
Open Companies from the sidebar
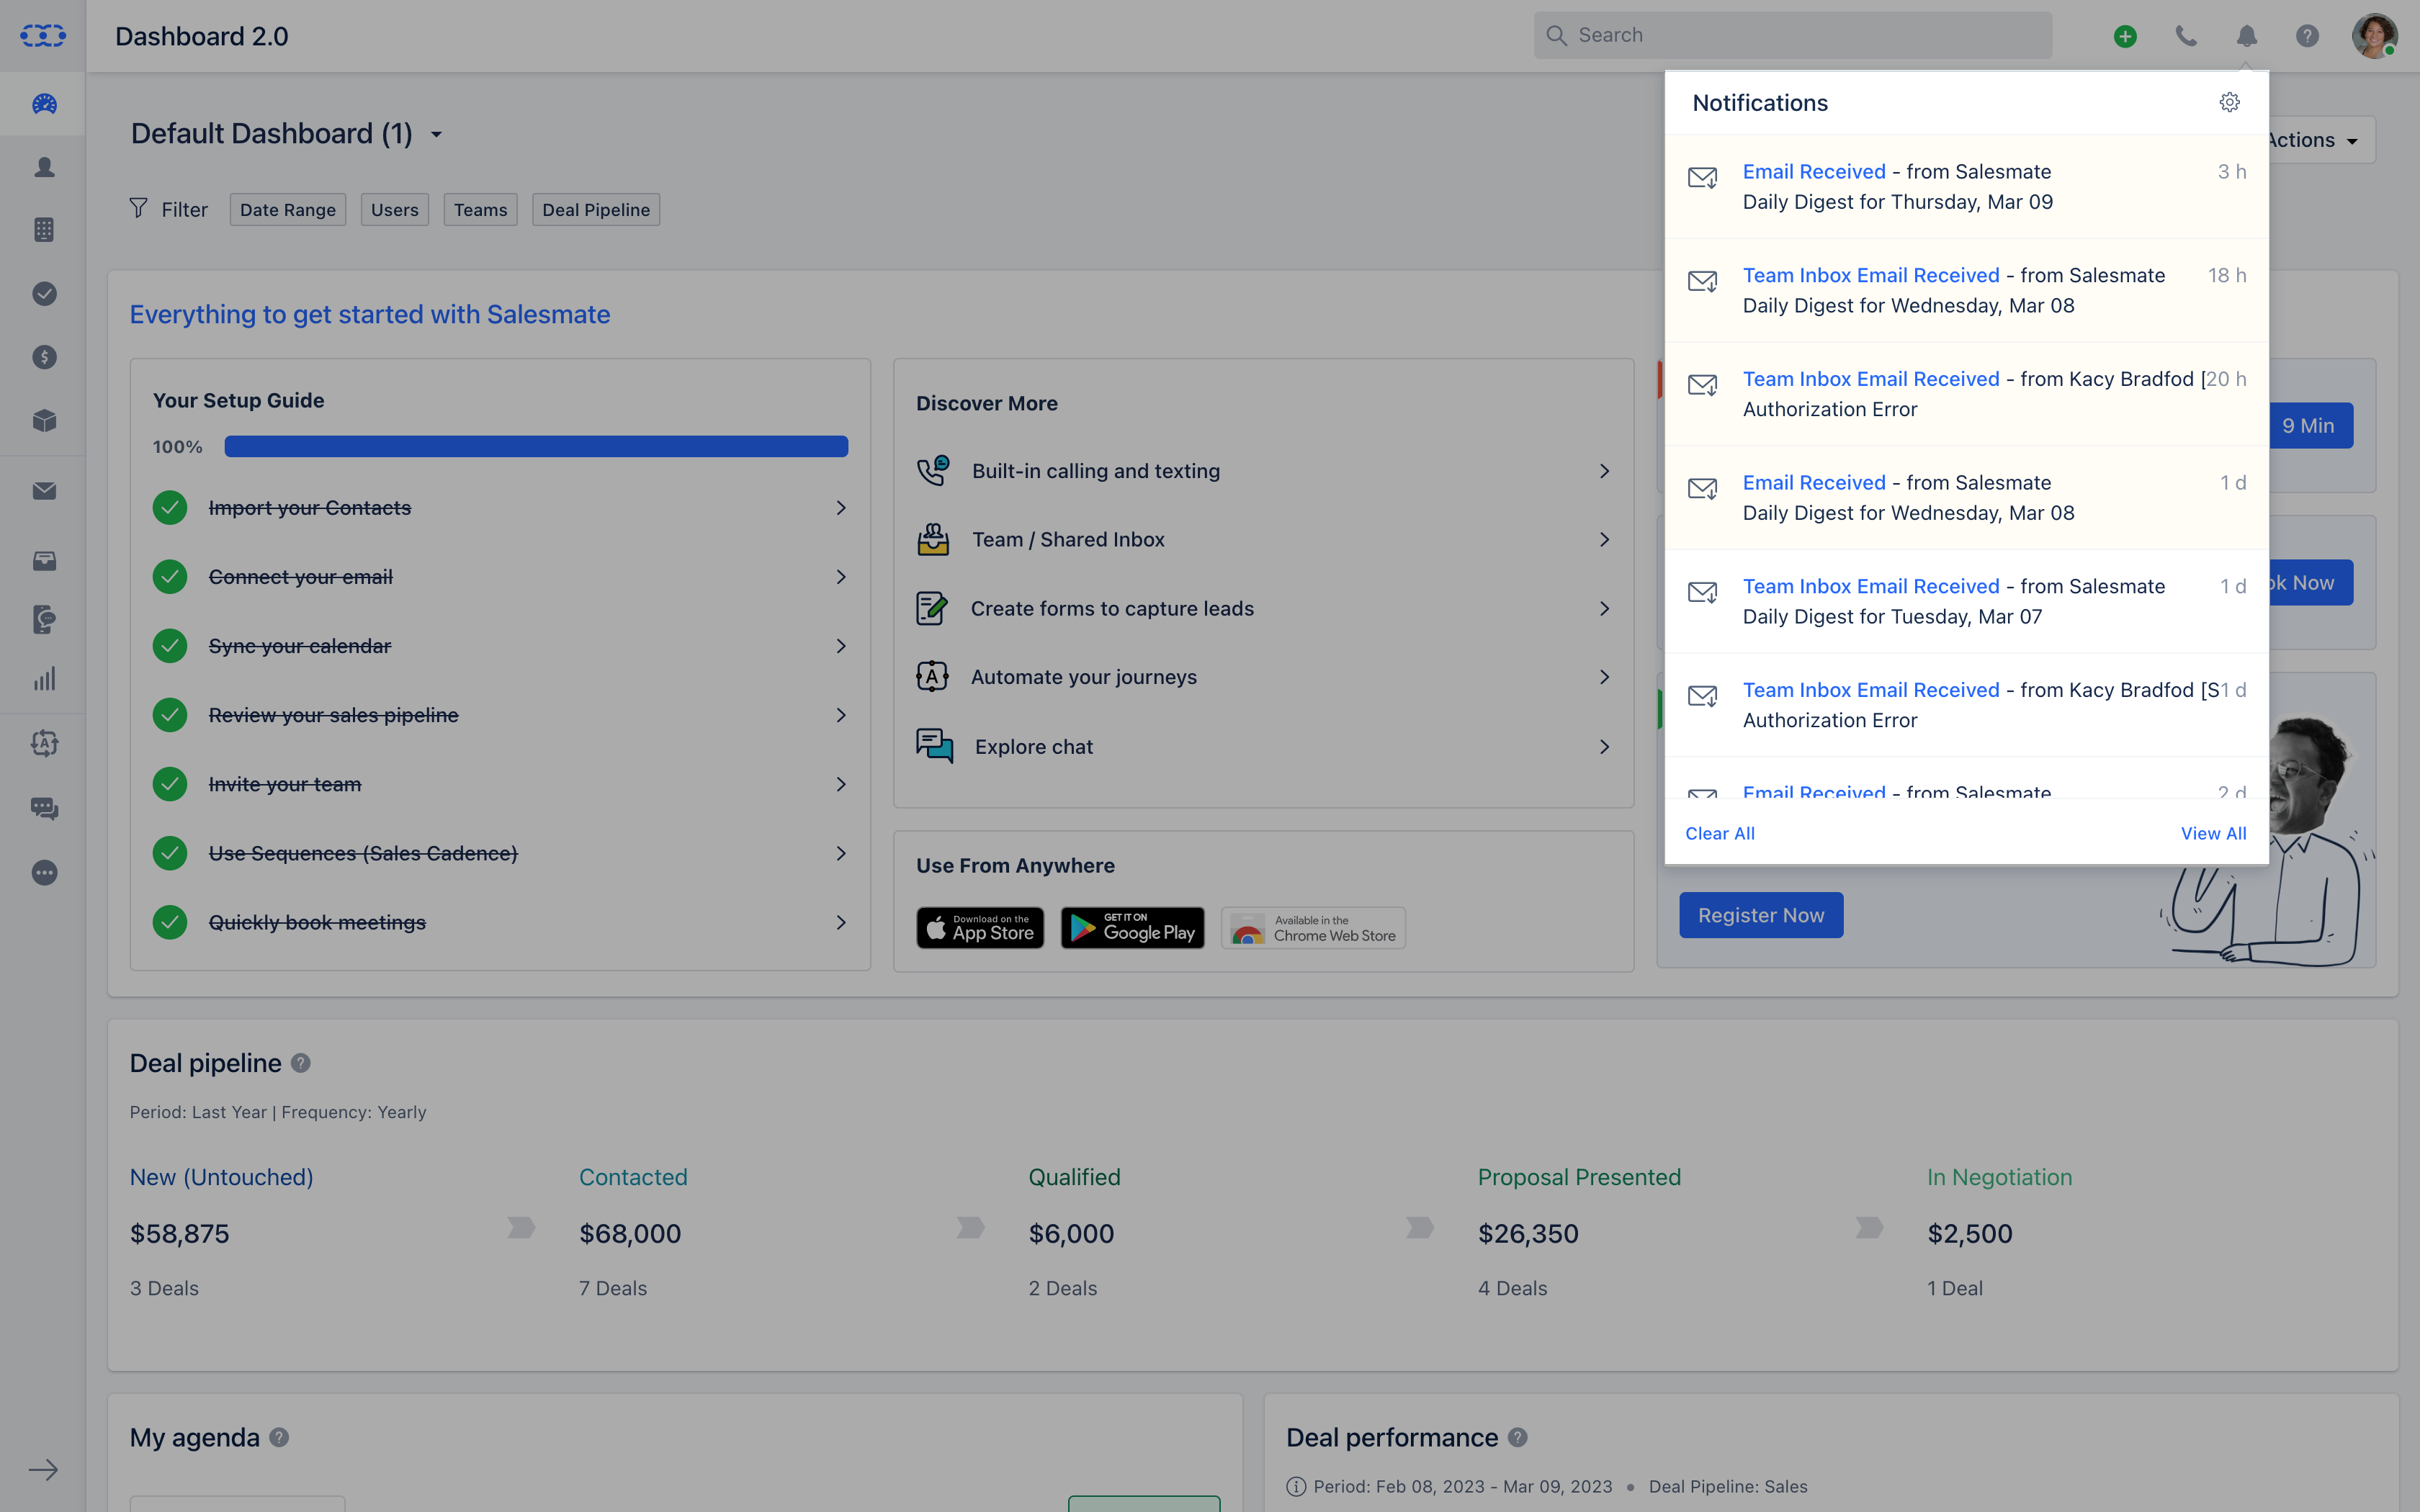tap(44, 230)
